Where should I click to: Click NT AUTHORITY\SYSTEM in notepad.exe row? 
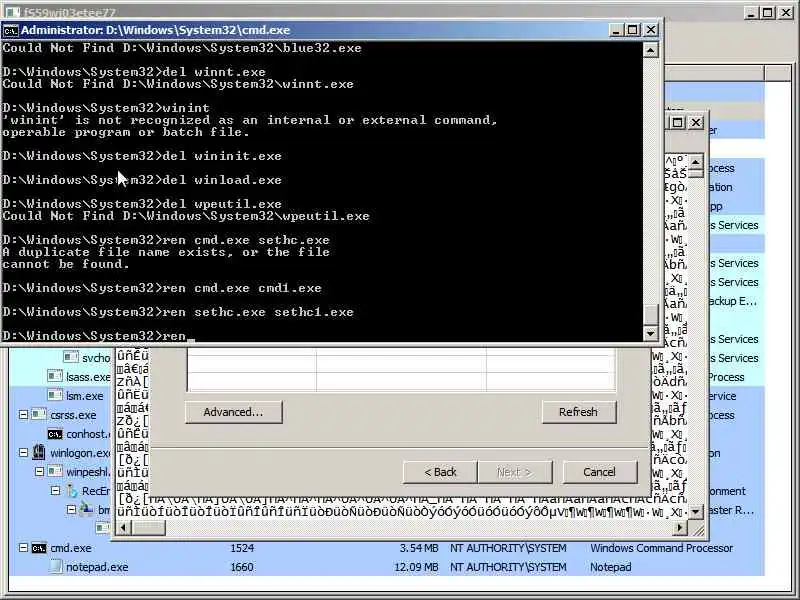(x=508, y=567)
